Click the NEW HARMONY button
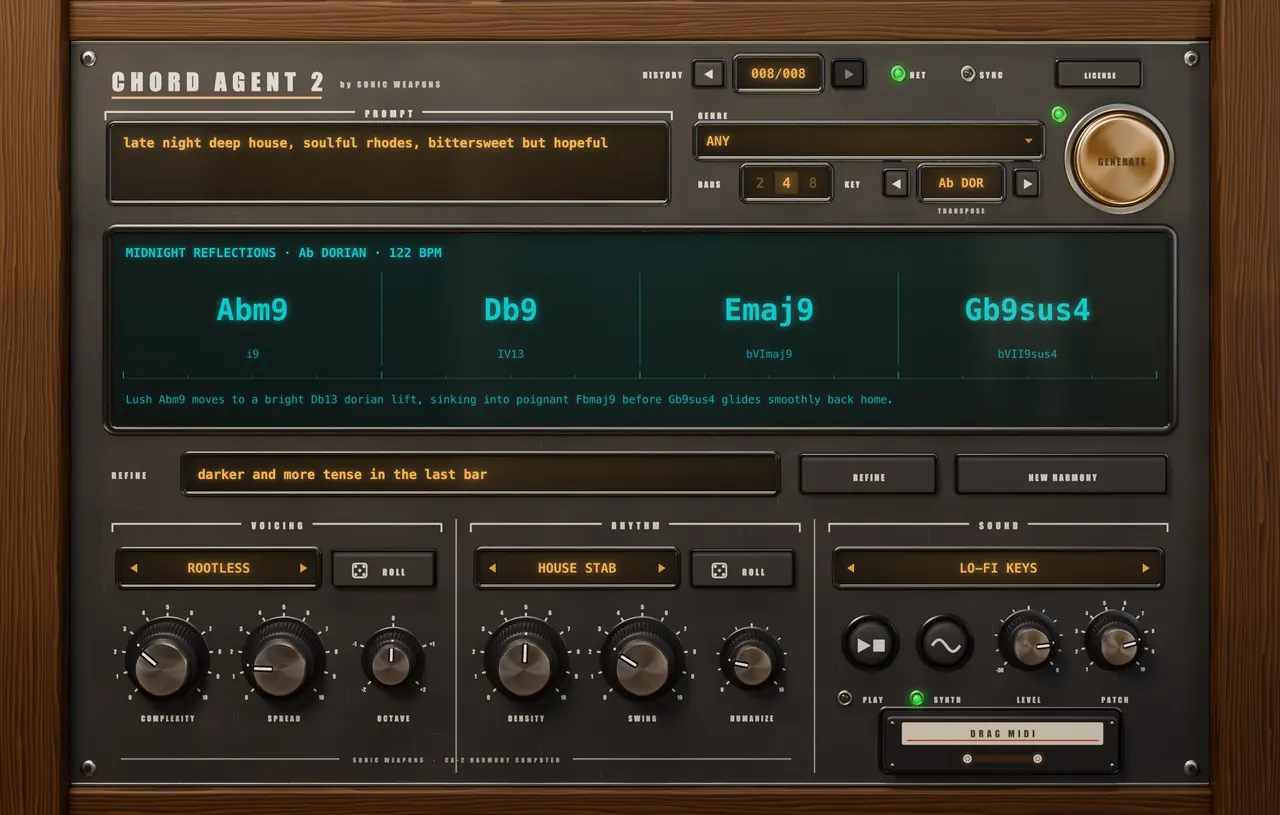This screenshot has height=815, width=1280. [1062, 475]
